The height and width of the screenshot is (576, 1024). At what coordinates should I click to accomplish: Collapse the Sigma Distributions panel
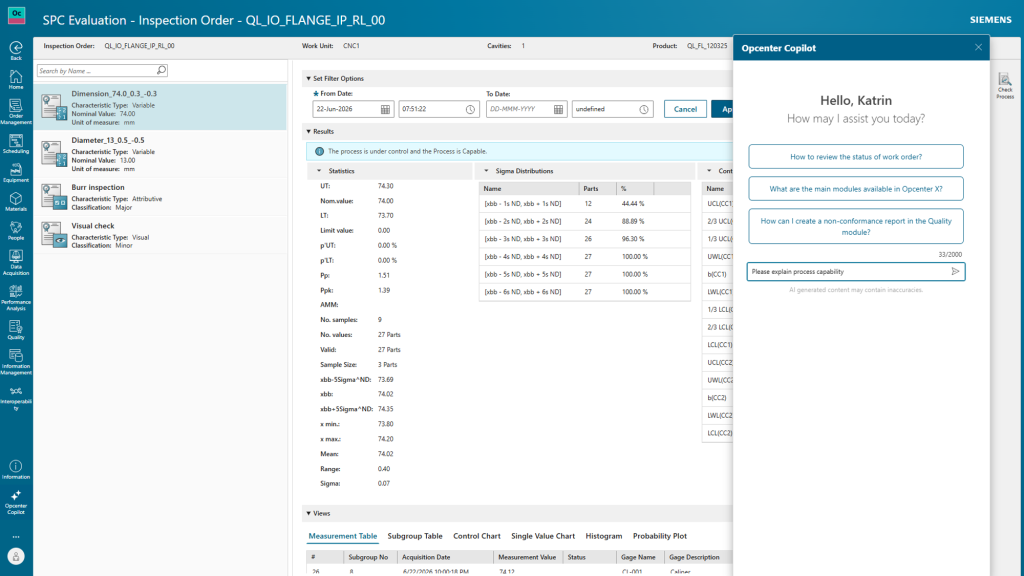pos(486,170)
